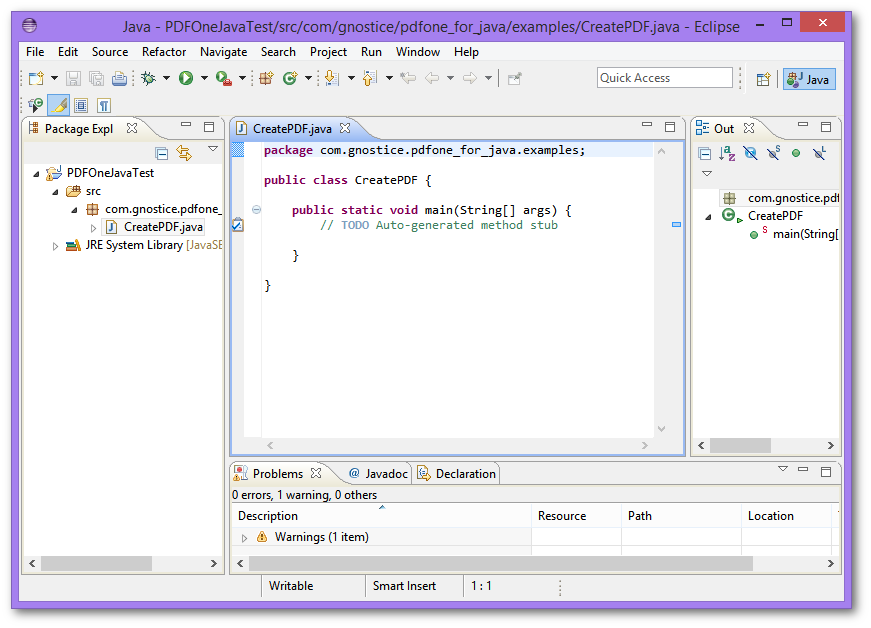Open Debug configurations dropdown arrow
This screenshot has height=628, width=871.
coord(166,78)
